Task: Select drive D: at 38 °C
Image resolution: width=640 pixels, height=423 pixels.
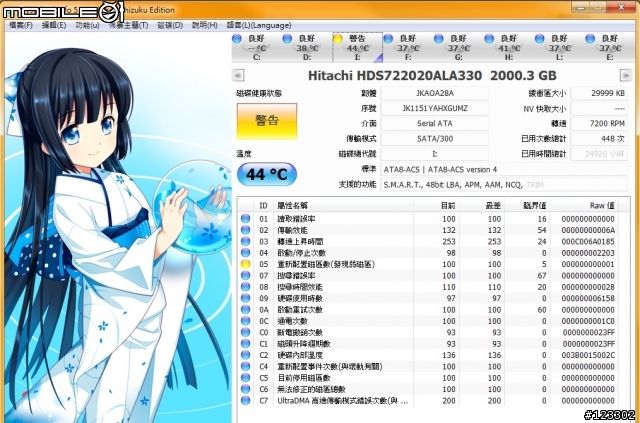Action: click(x=307, y=47)
